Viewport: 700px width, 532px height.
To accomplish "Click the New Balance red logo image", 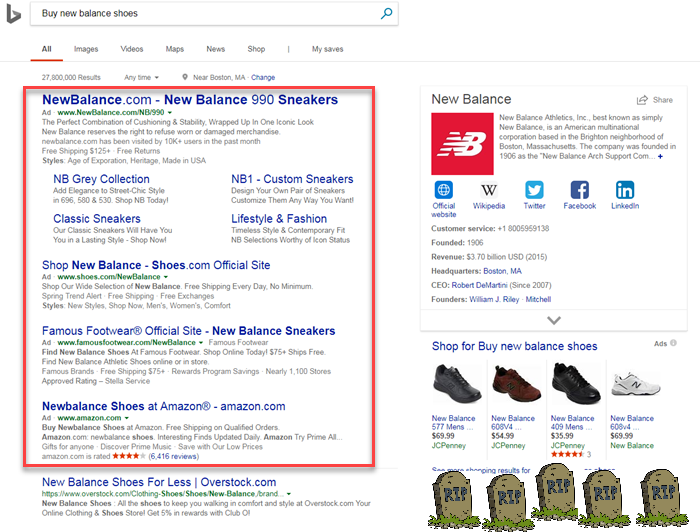I will [x=461, y=143].
